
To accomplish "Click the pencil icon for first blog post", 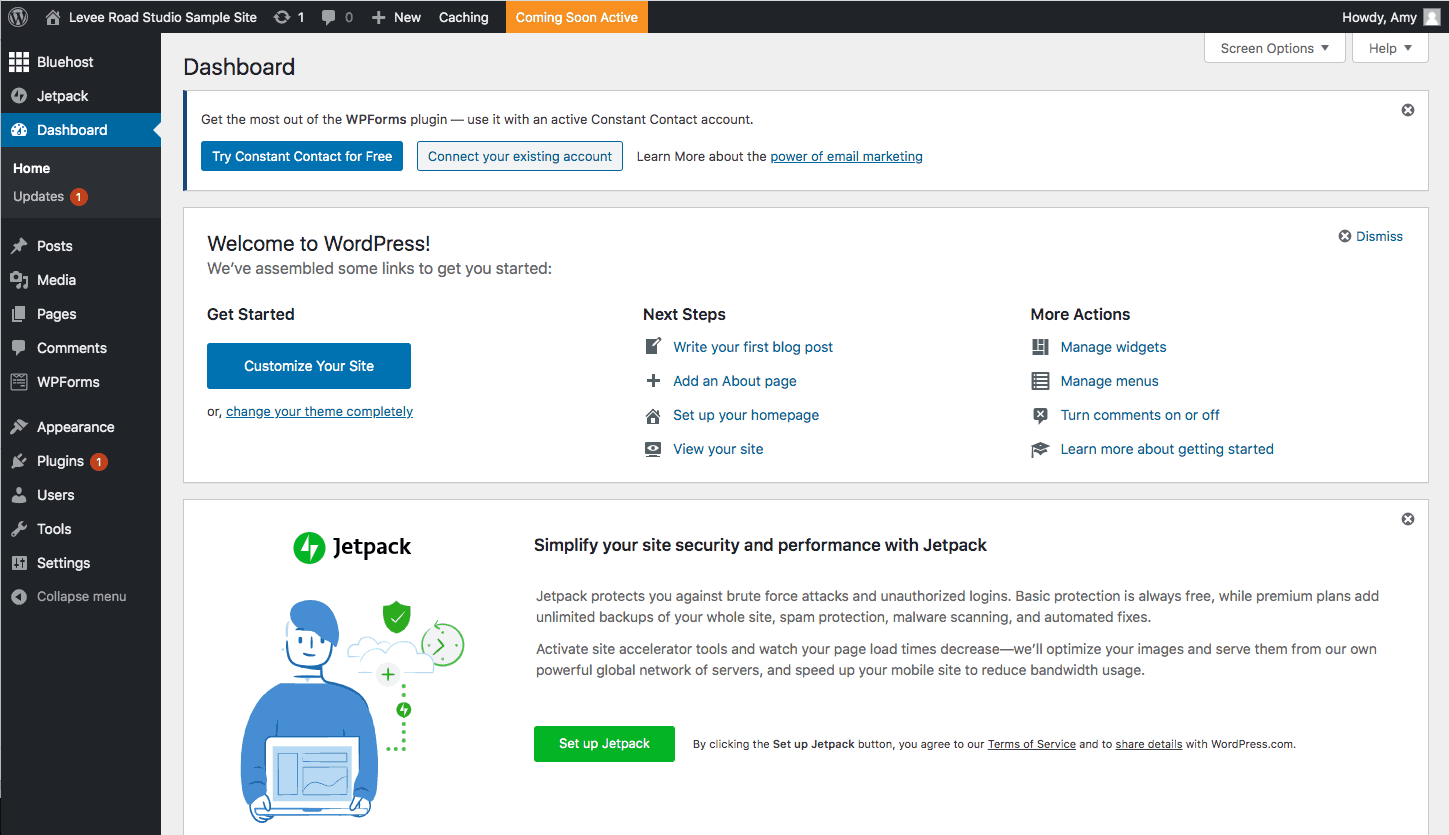I will coord(653,347).
